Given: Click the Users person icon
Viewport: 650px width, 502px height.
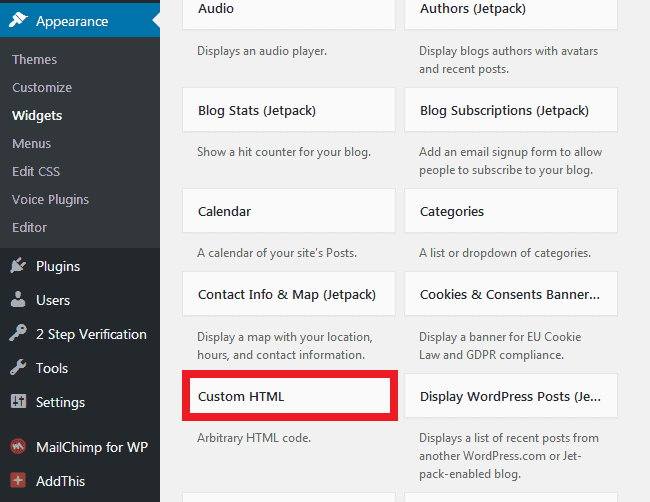Looking at the screenshot, I should (18, 299).
